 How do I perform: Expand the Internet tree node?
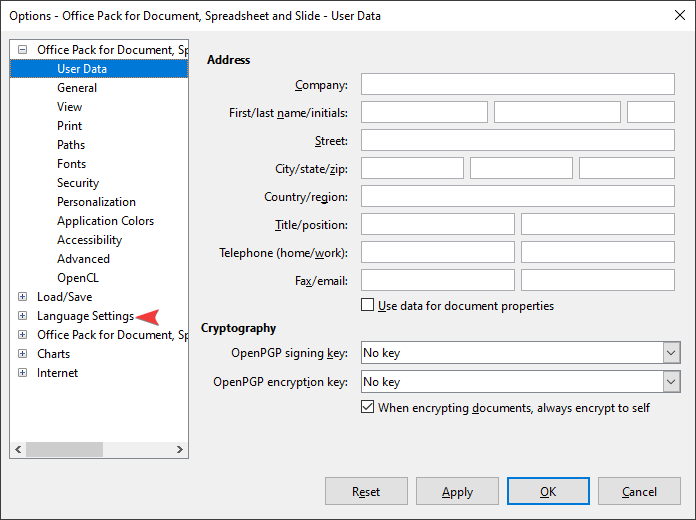coord(23,373)
